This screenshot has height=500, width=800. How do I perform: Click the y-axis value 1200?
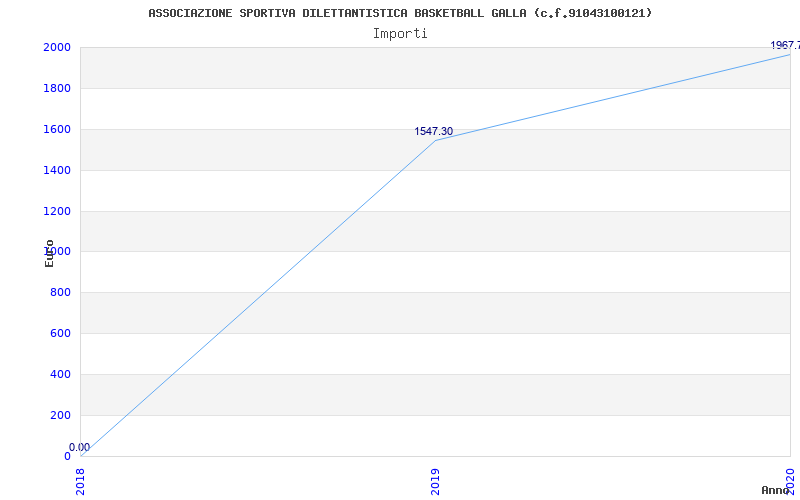(x=57, y=211)
